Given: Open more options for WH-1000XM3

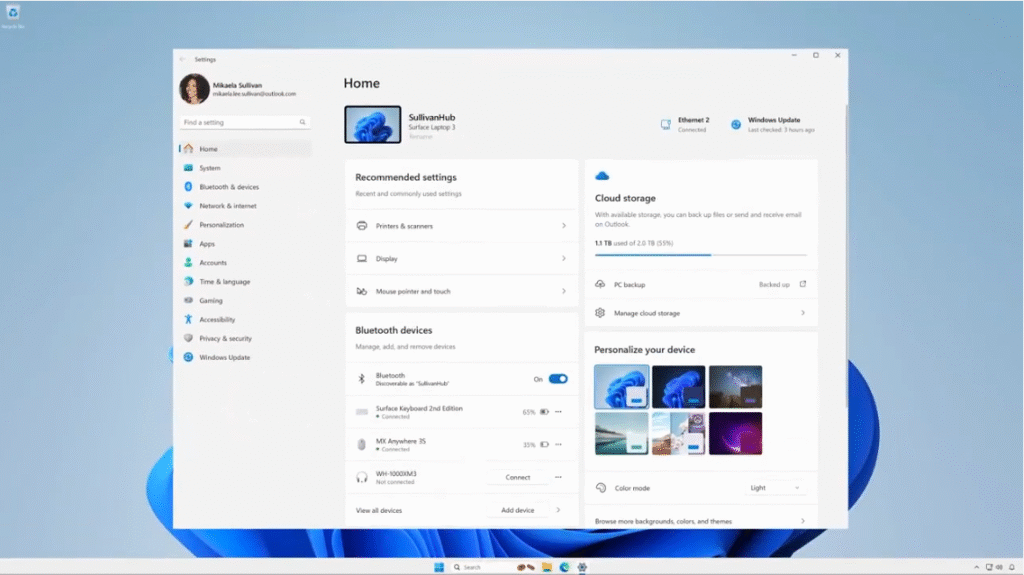Looking at the screenshot, I should click(558, 477).
